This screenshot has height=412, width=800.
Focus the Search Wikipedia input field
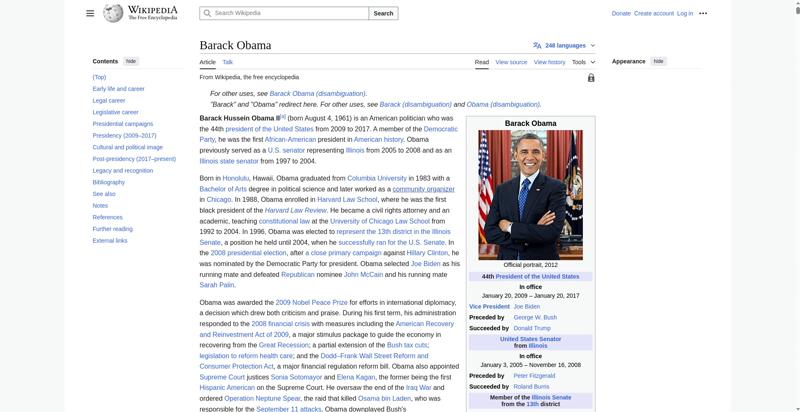pos(284,13)
